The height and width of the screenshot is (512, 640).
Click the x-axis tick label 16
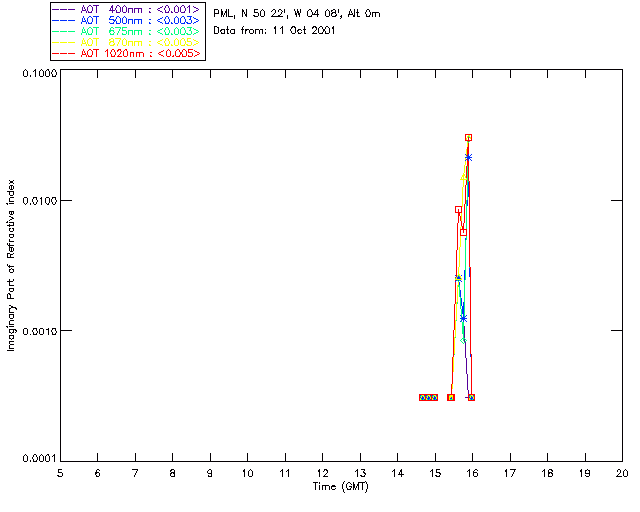(x=473, y=473)
